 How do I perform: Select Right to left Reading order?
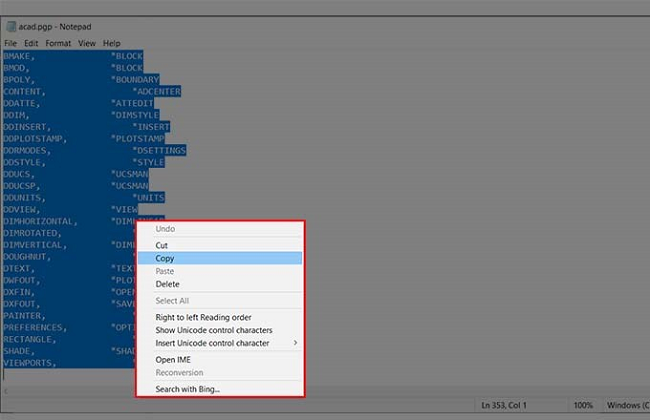click(220, 317)
